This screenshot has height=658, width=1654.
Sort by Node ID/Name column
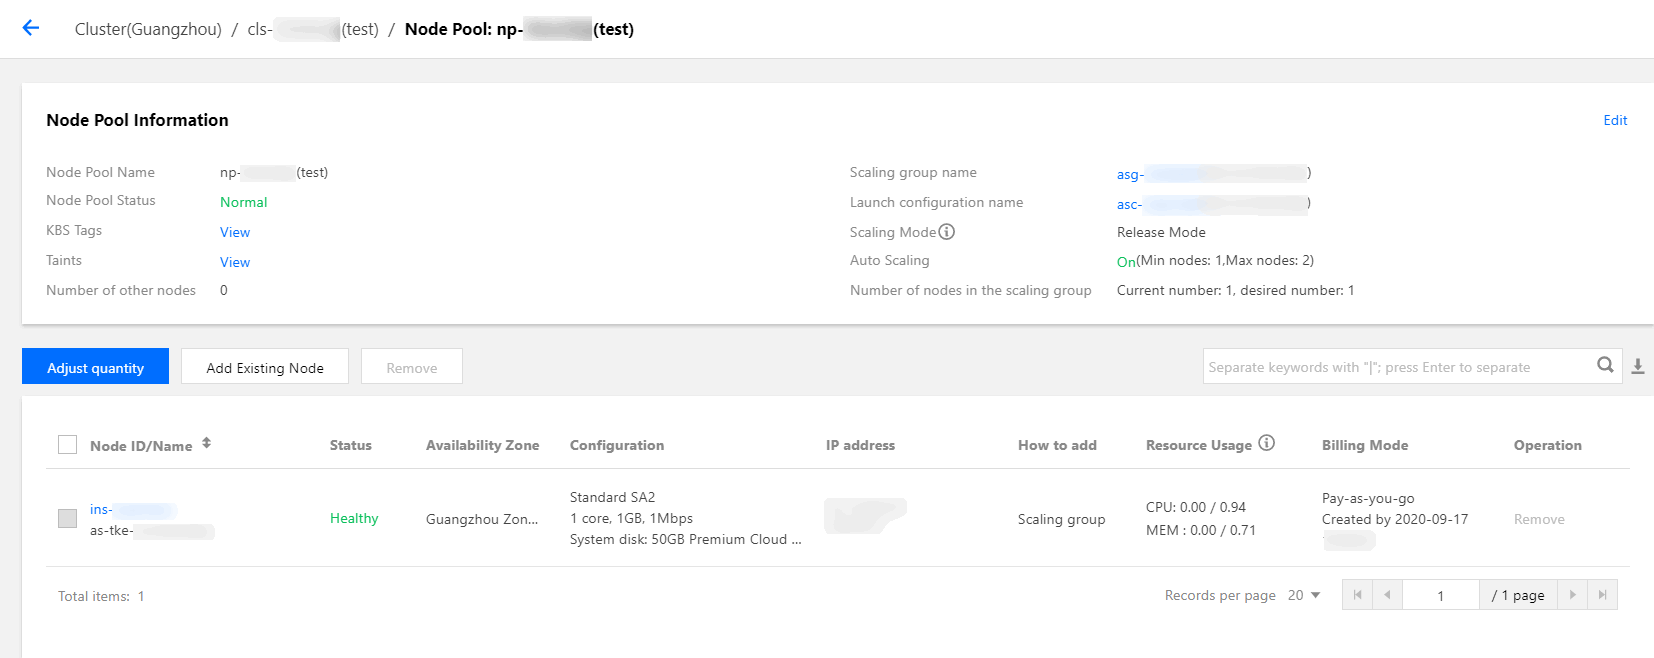point(206,443)
